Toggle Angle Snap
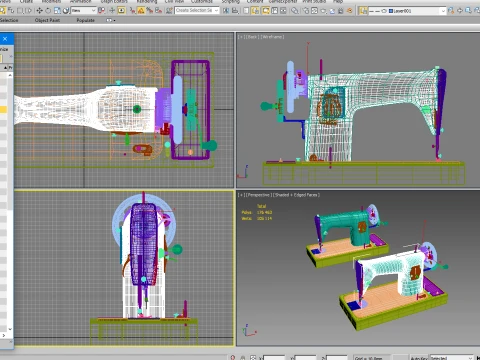 141,11
